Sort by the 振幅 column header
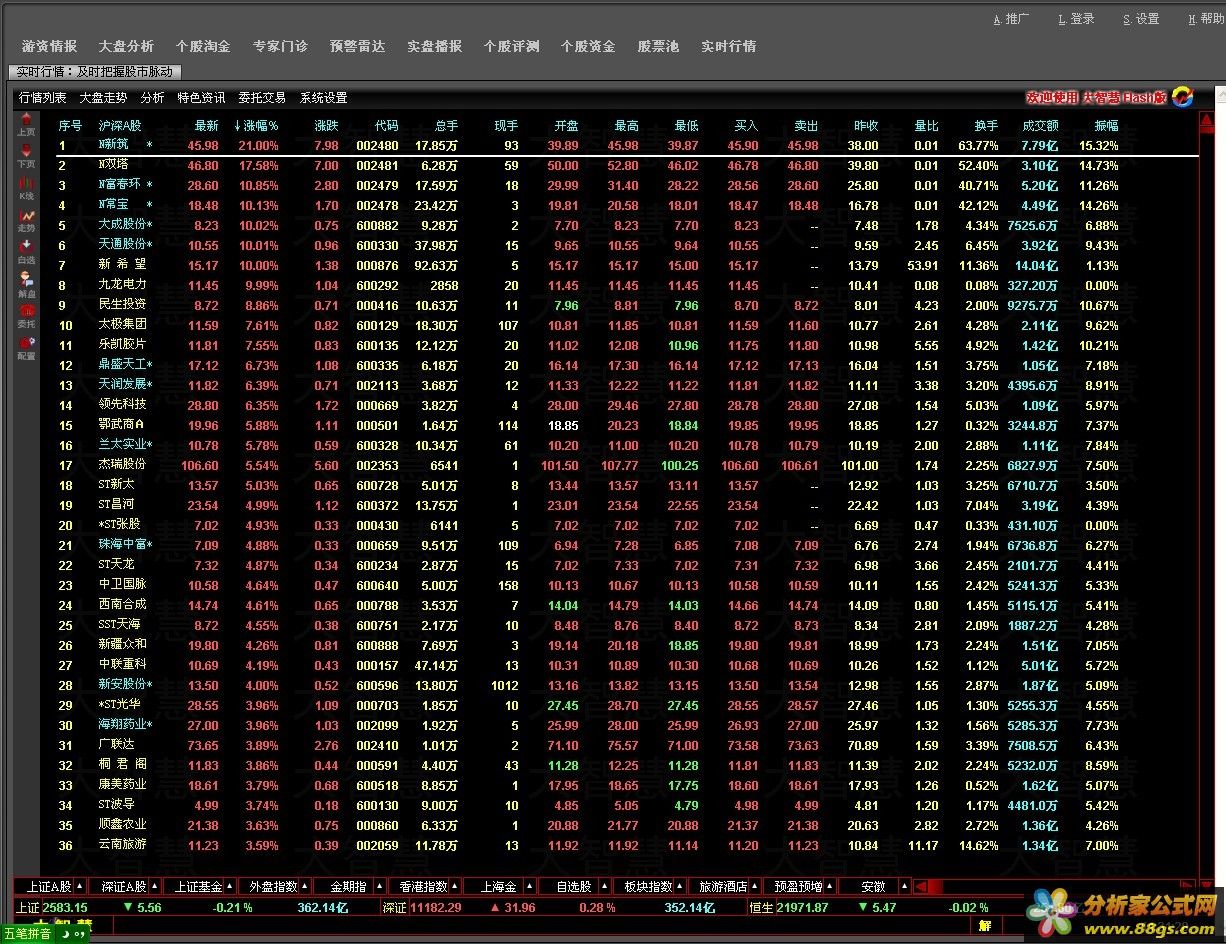The image size is (1226, 944). pos(1106,126)
